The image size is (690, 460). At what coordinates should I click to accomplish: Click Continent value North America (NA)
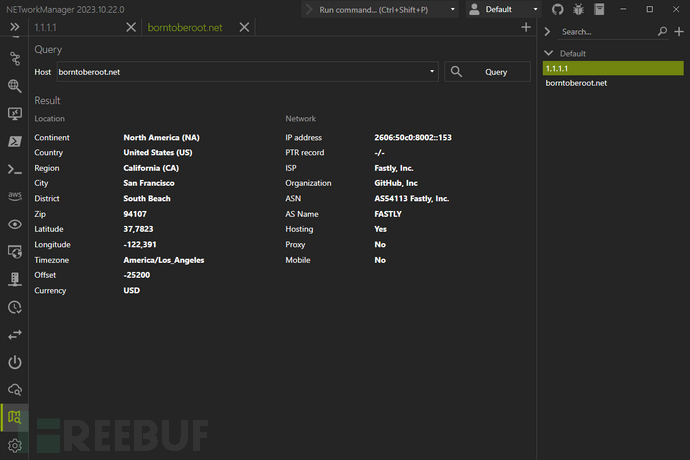point(161,137)
